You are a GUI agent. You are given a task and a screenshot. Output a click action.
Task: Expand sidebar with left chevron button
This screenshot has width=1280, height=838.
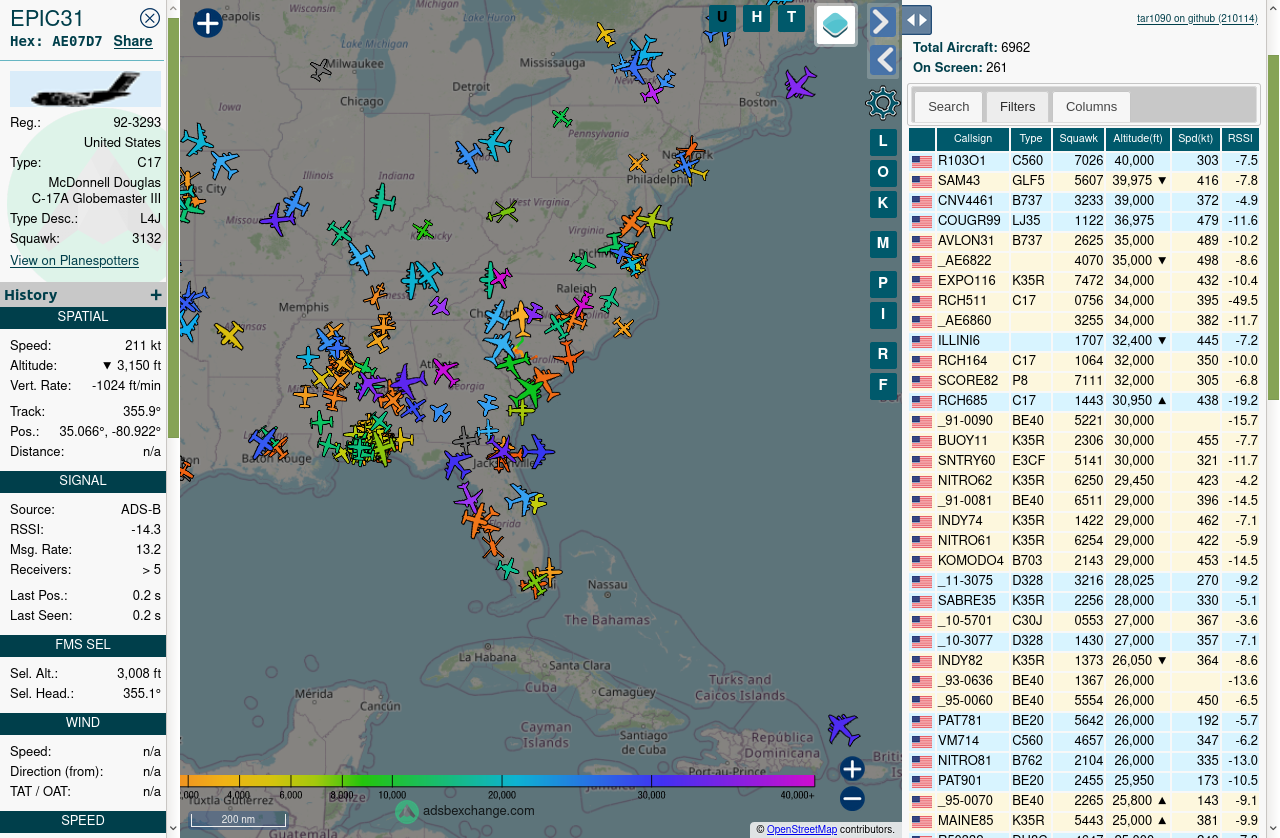click(x=883, y=60)
